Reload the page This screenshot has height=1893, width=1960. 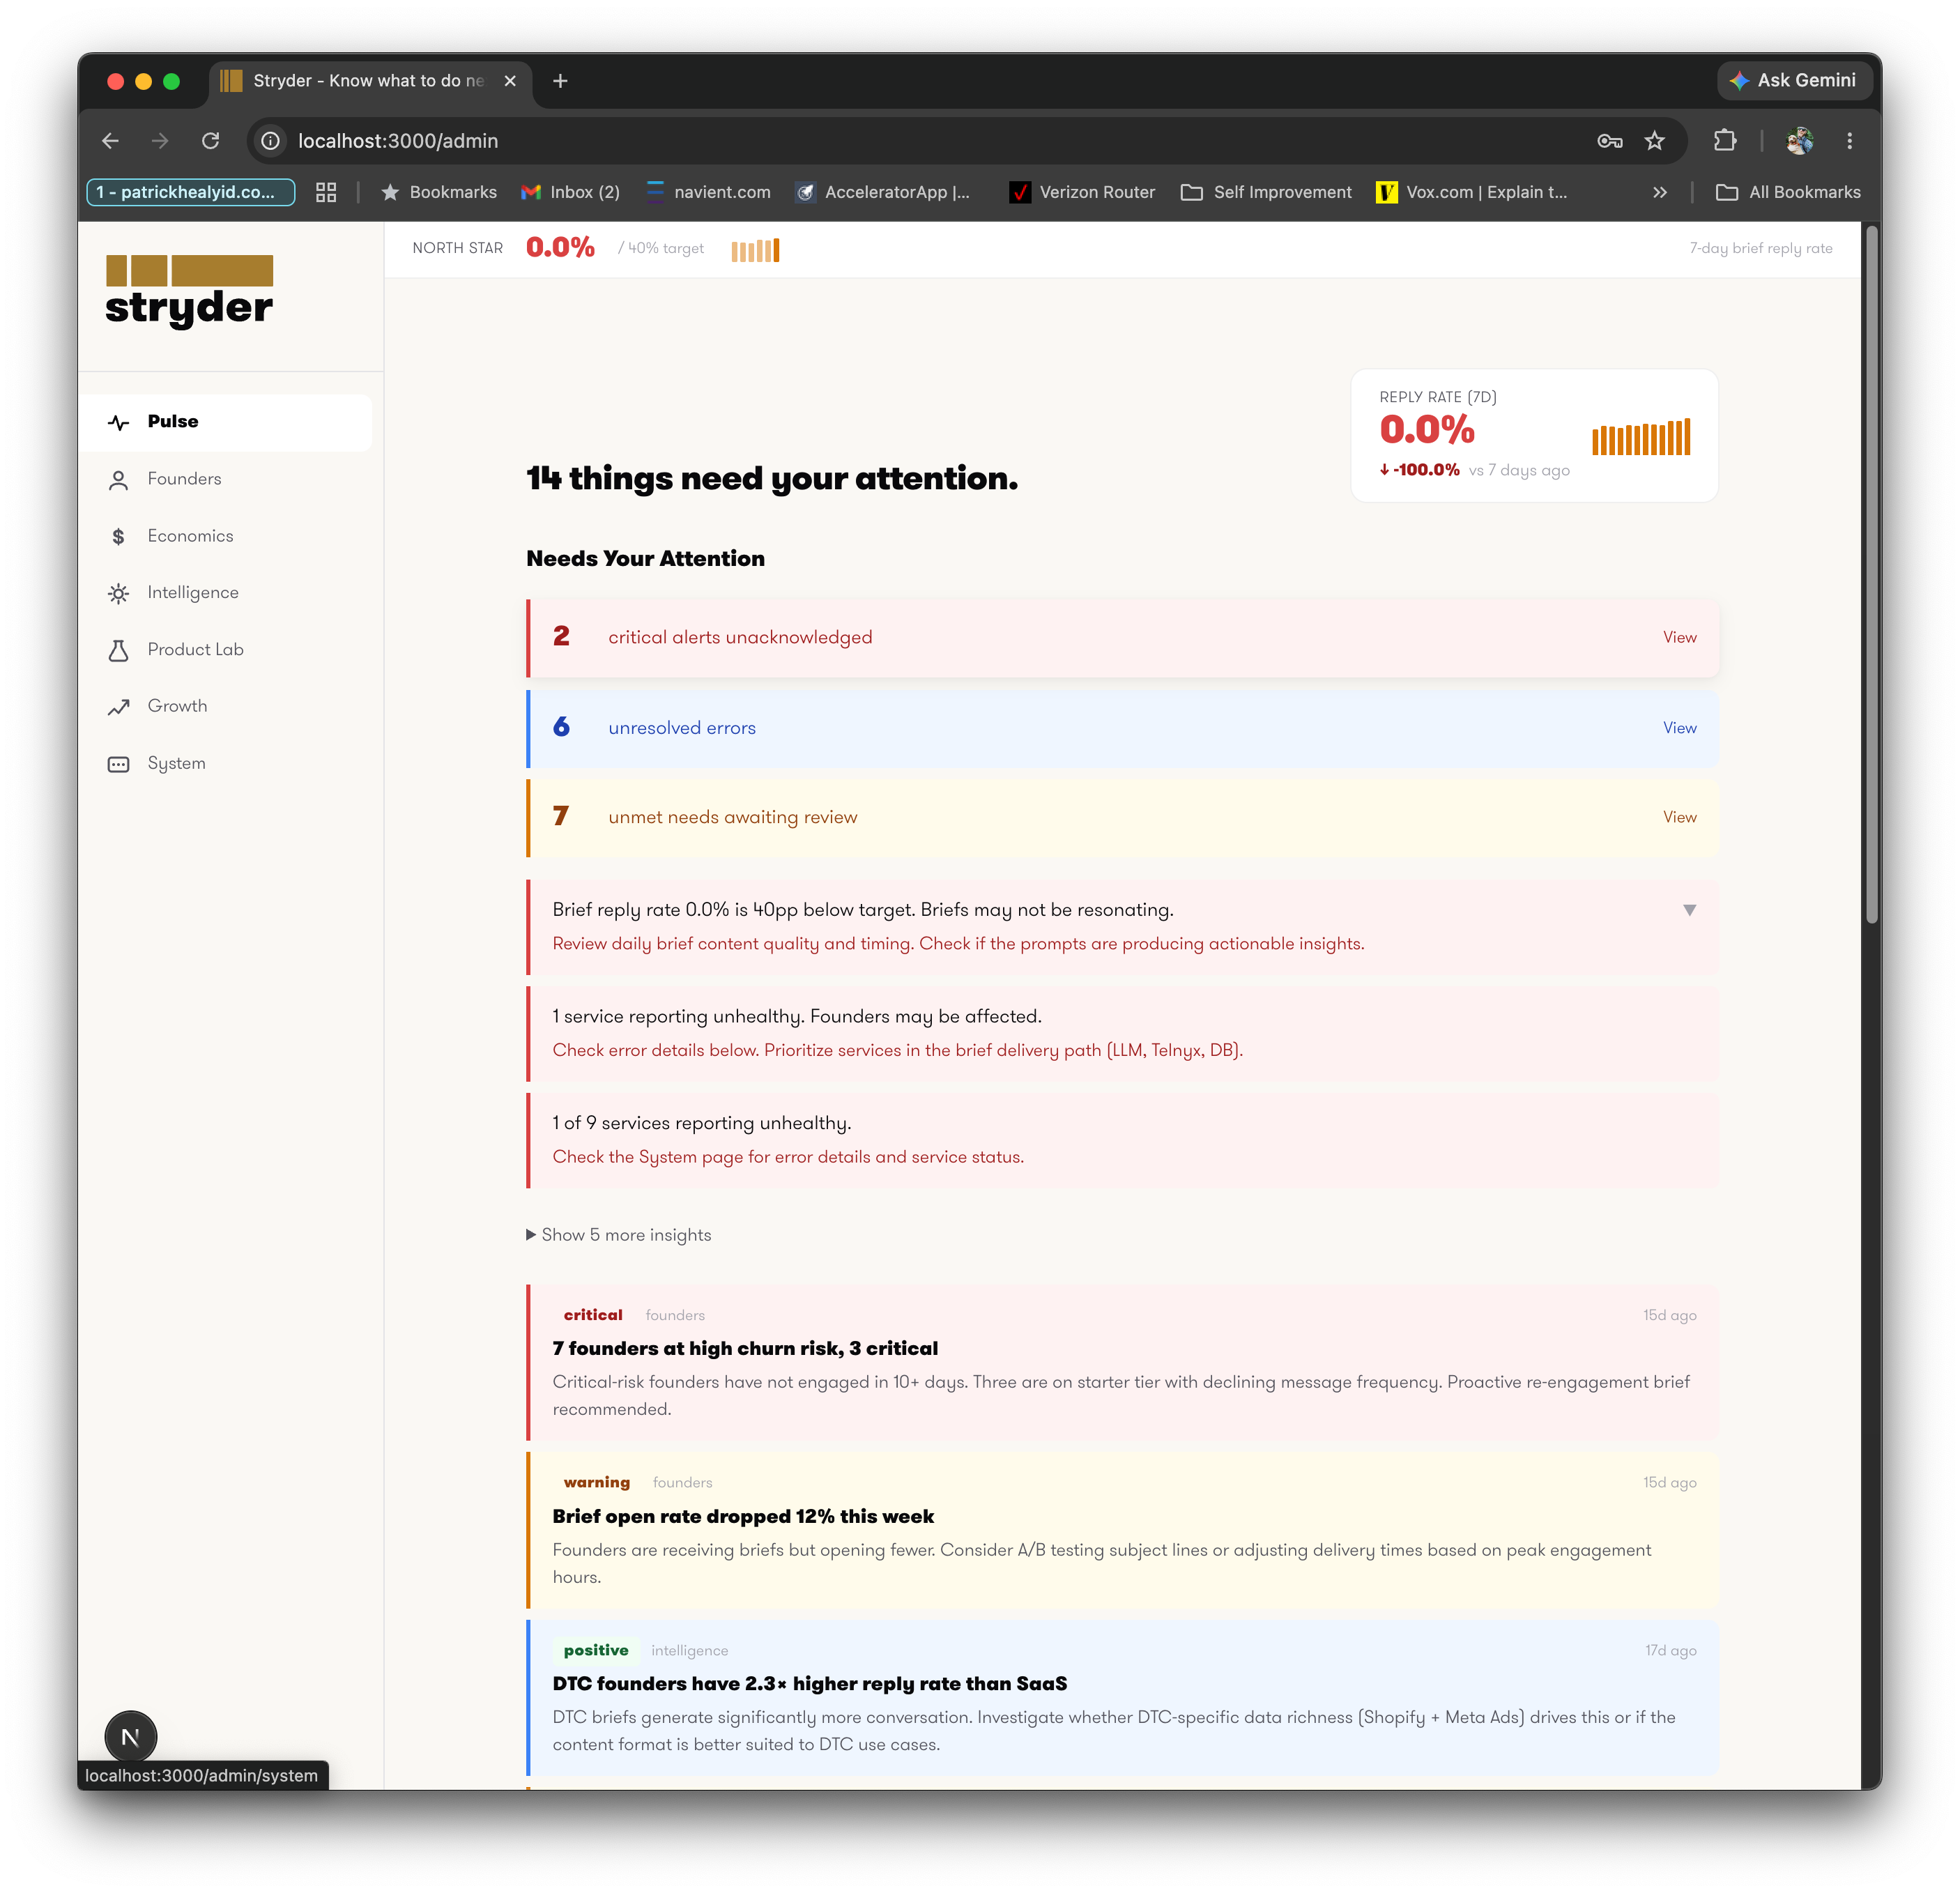pyautogui.click(x=210, y=141)
